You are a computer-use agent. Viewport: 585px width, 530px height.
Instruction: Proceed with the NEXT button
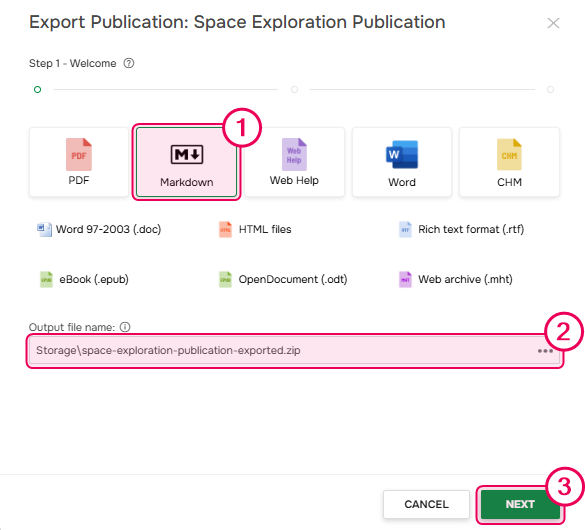(x=520, y=504)
